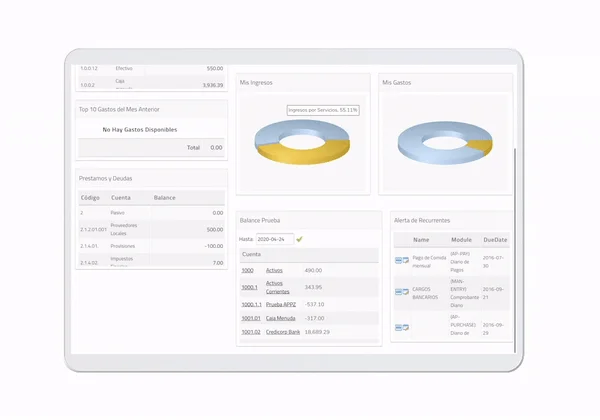The height and width of the screenshot is (420, 600).
Task: Click the Ingresos por Servicios 55.11% tooltip
Action: click(323, 110)
